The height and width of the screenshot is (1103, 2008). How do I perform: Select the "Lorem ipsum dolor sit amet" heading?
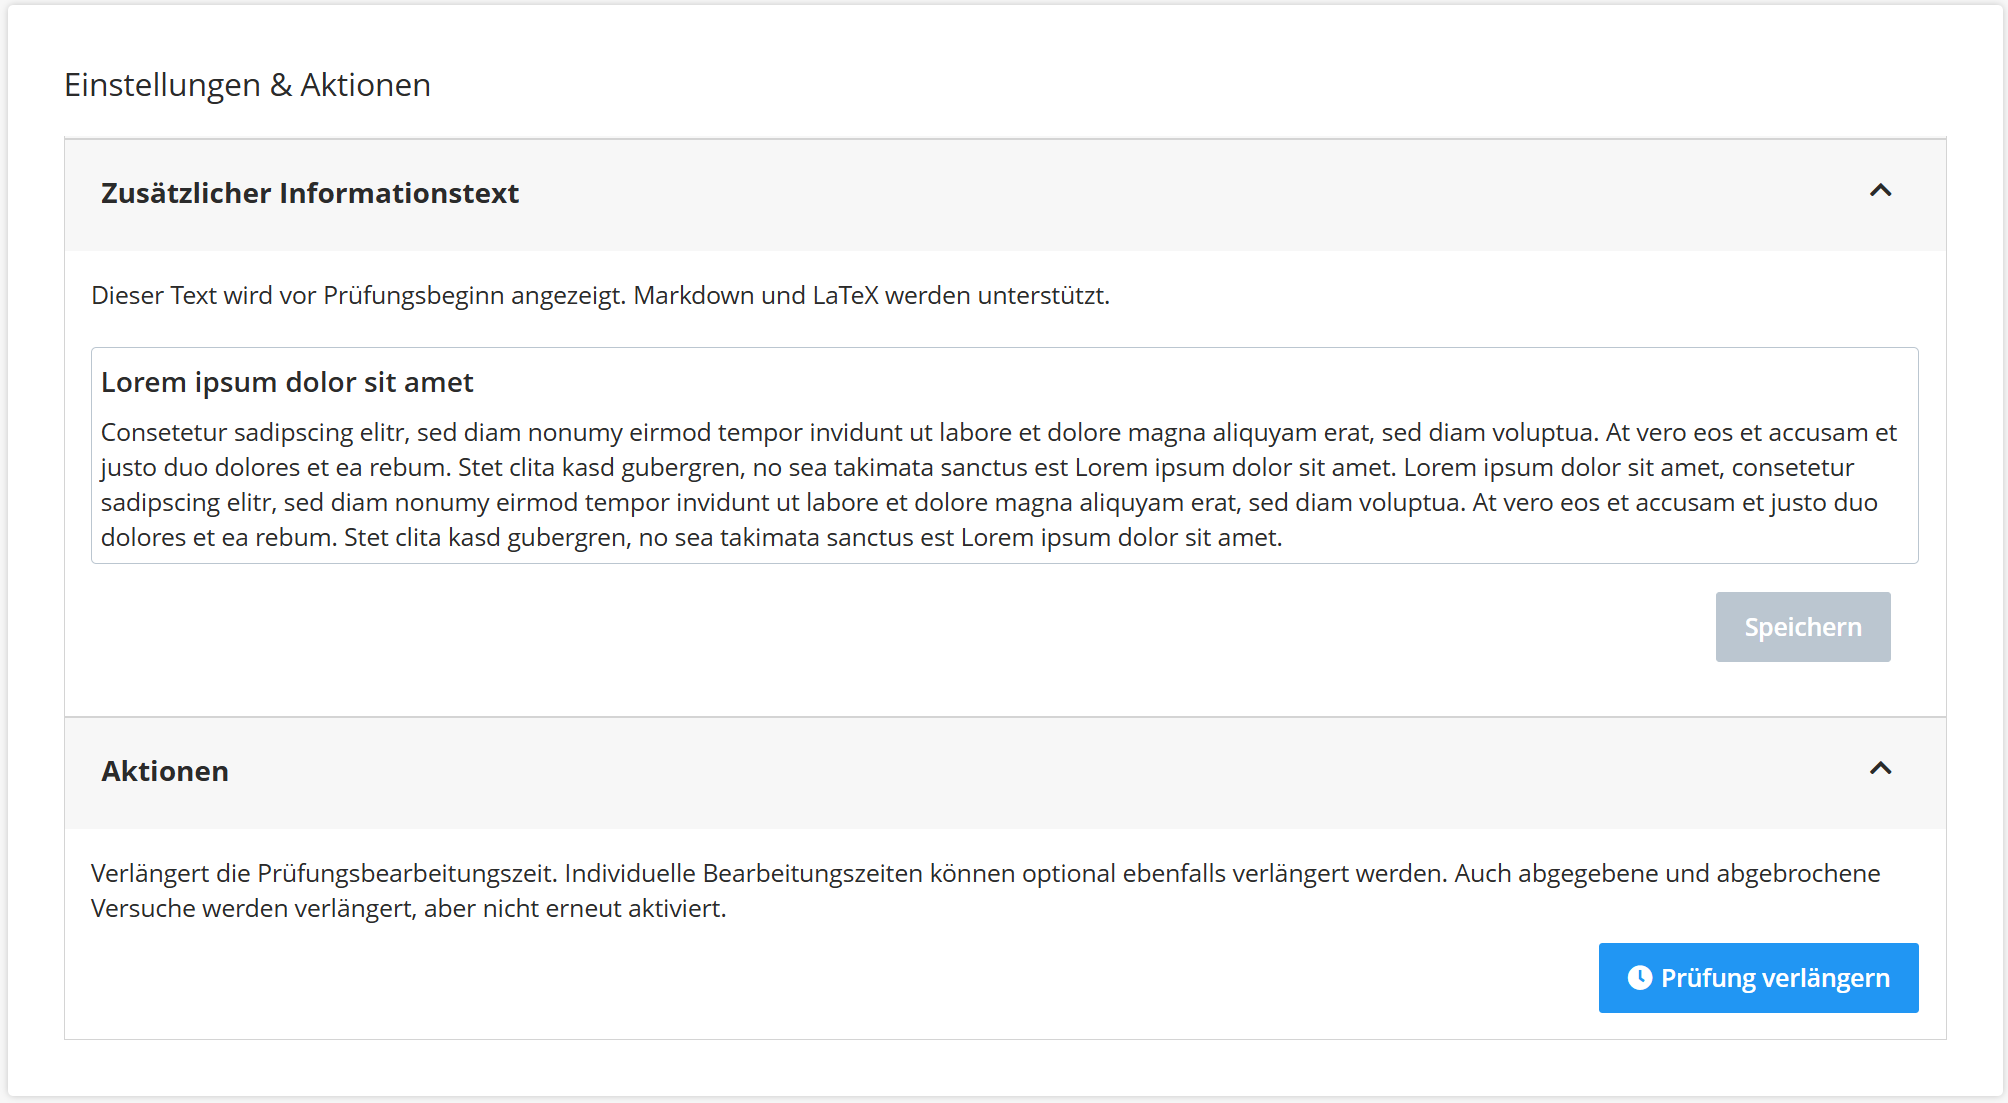point(287,382)
